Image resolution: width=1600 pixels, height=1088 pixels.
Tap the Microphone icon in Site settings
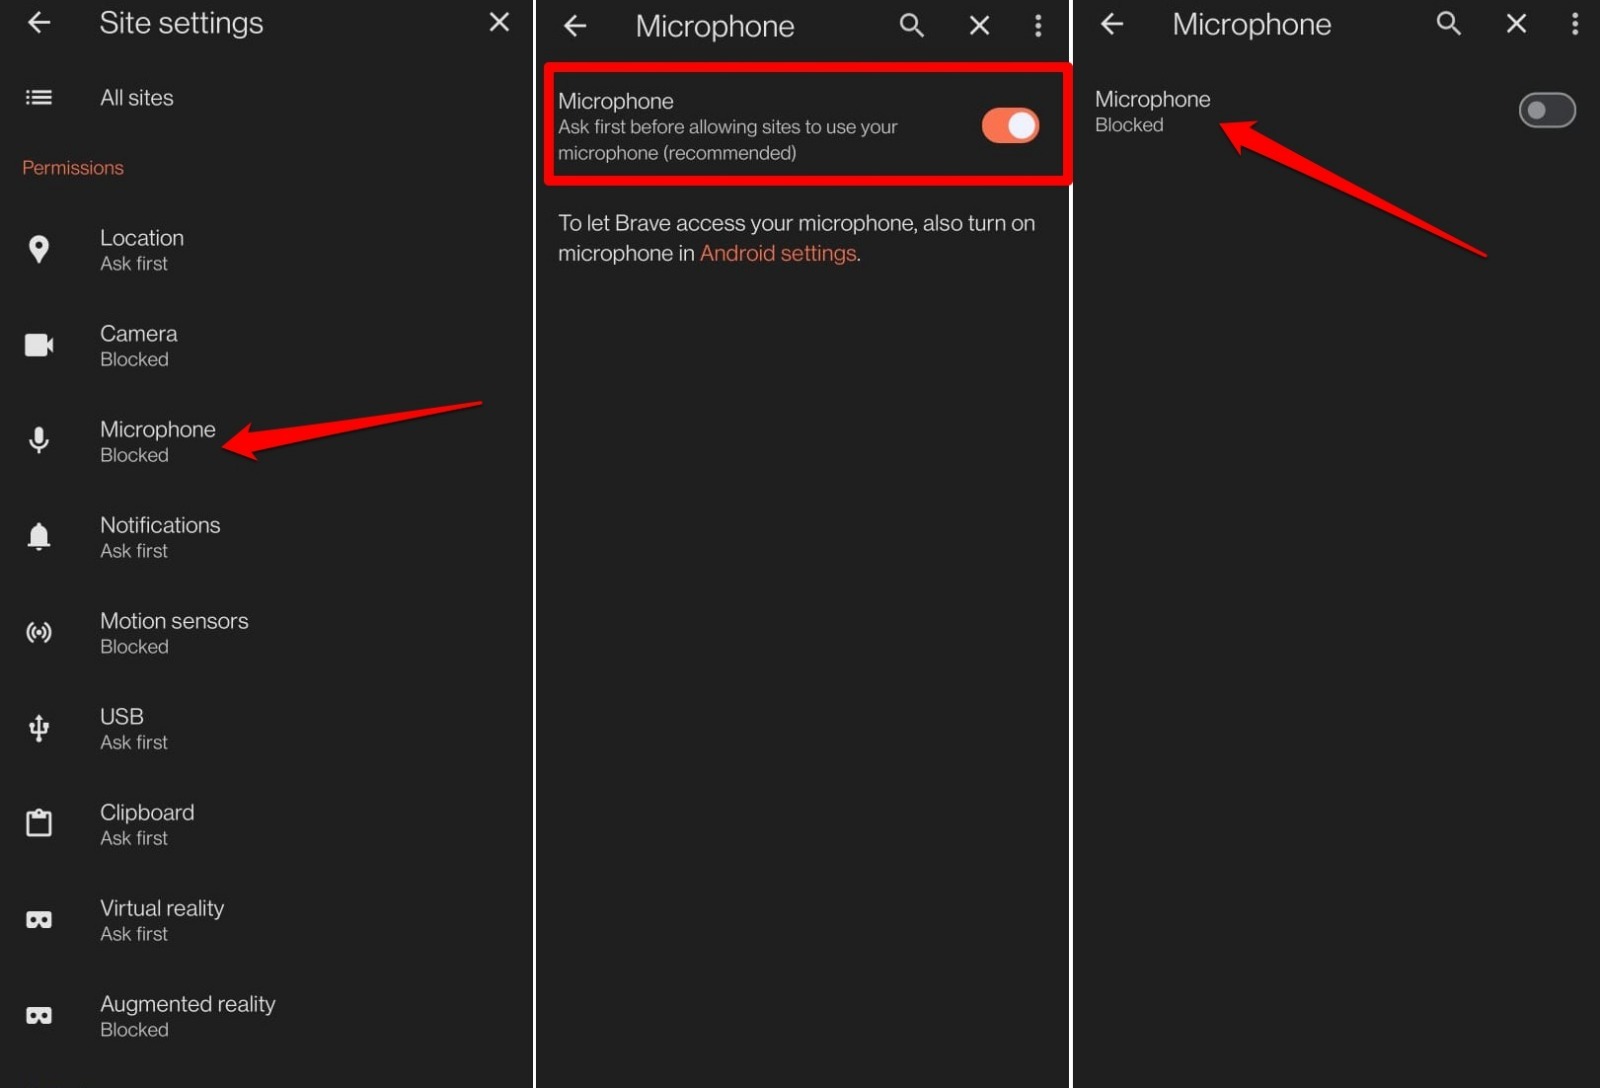(39, 440)
